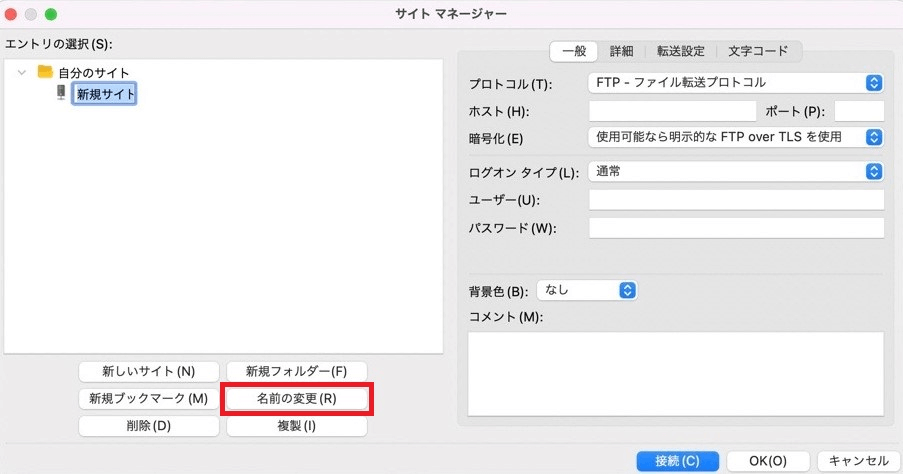Close the サイト マネージャー window
903x474 pixels.
click(13, 14)
